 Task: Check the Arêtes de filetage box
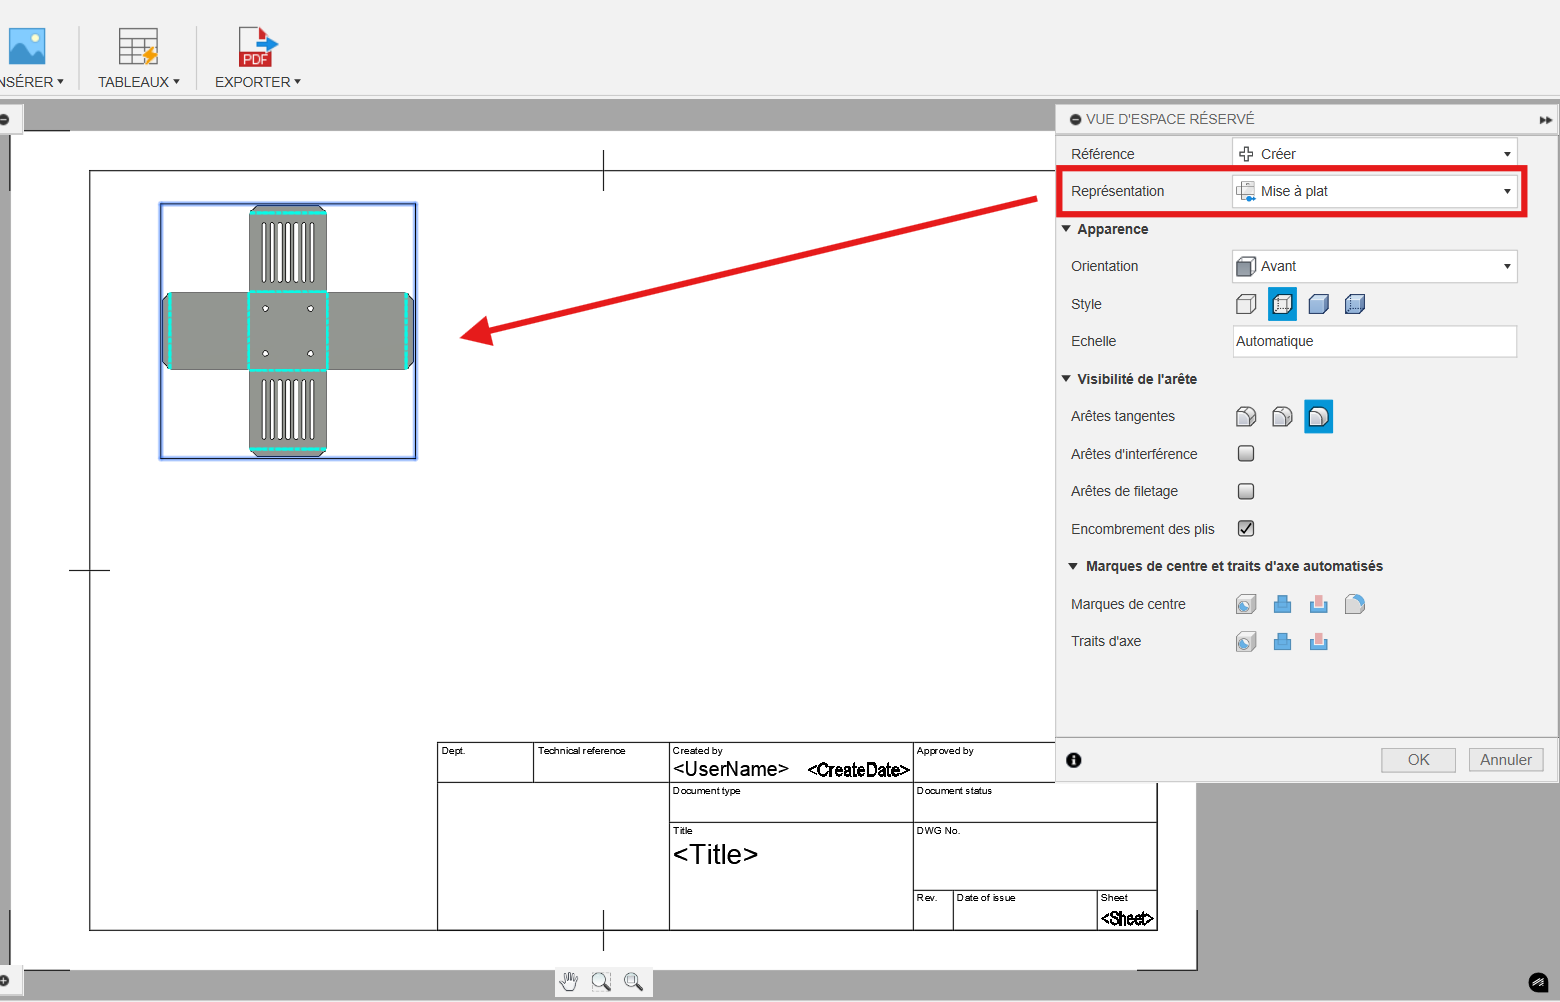[1246, 491]
